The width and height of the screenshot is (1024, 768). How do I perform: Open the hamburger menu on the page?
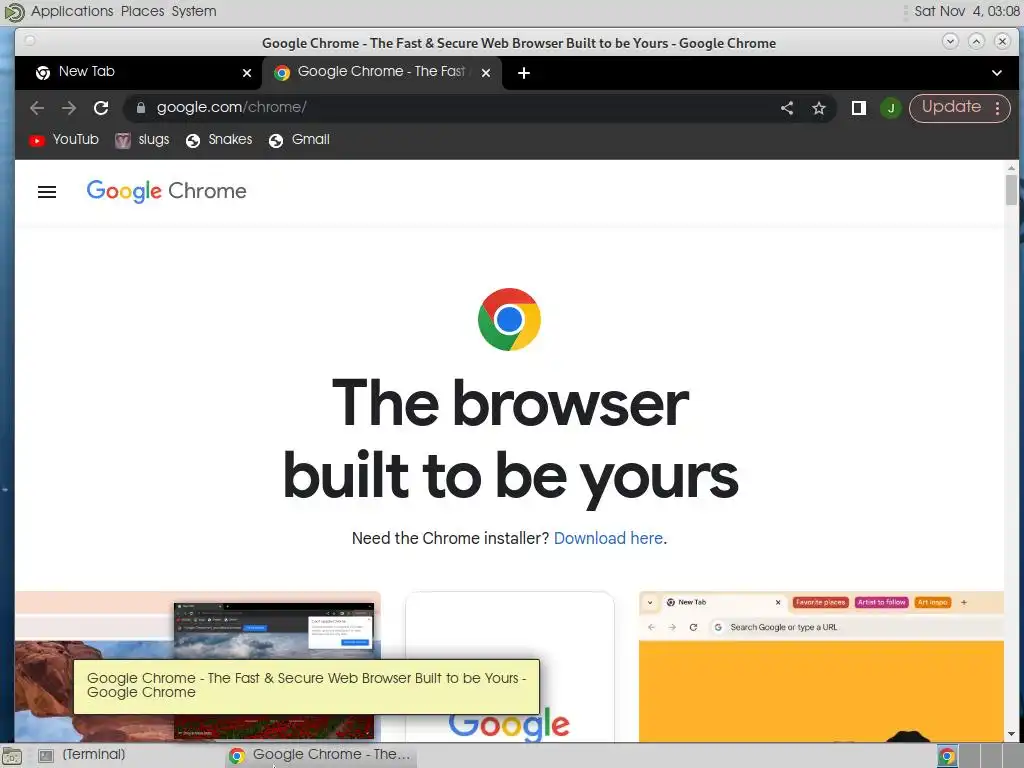pyautogui.click(x=47, y=192)
